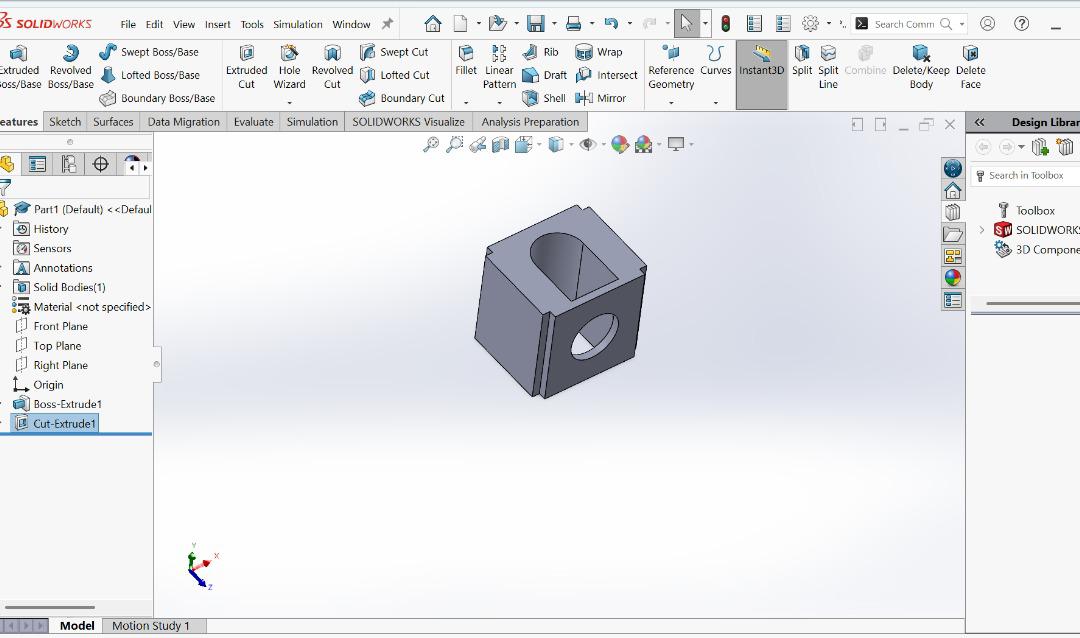Select the Boundary Cut tool
The image size is (1080, 638).
point(402,98)
